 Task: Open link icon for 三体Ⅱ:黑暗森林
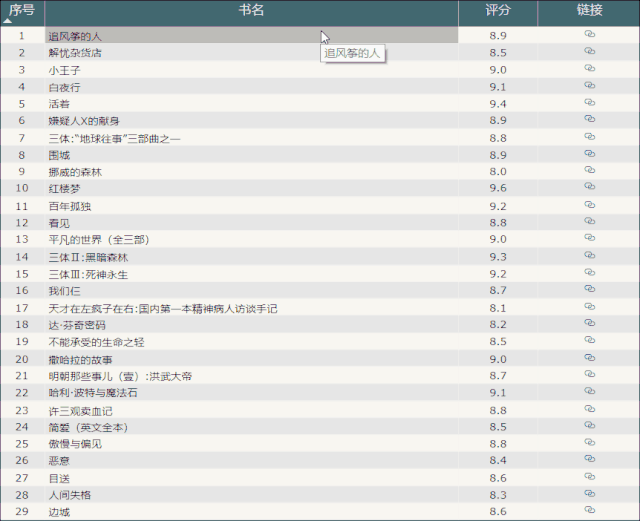(589, 255)
